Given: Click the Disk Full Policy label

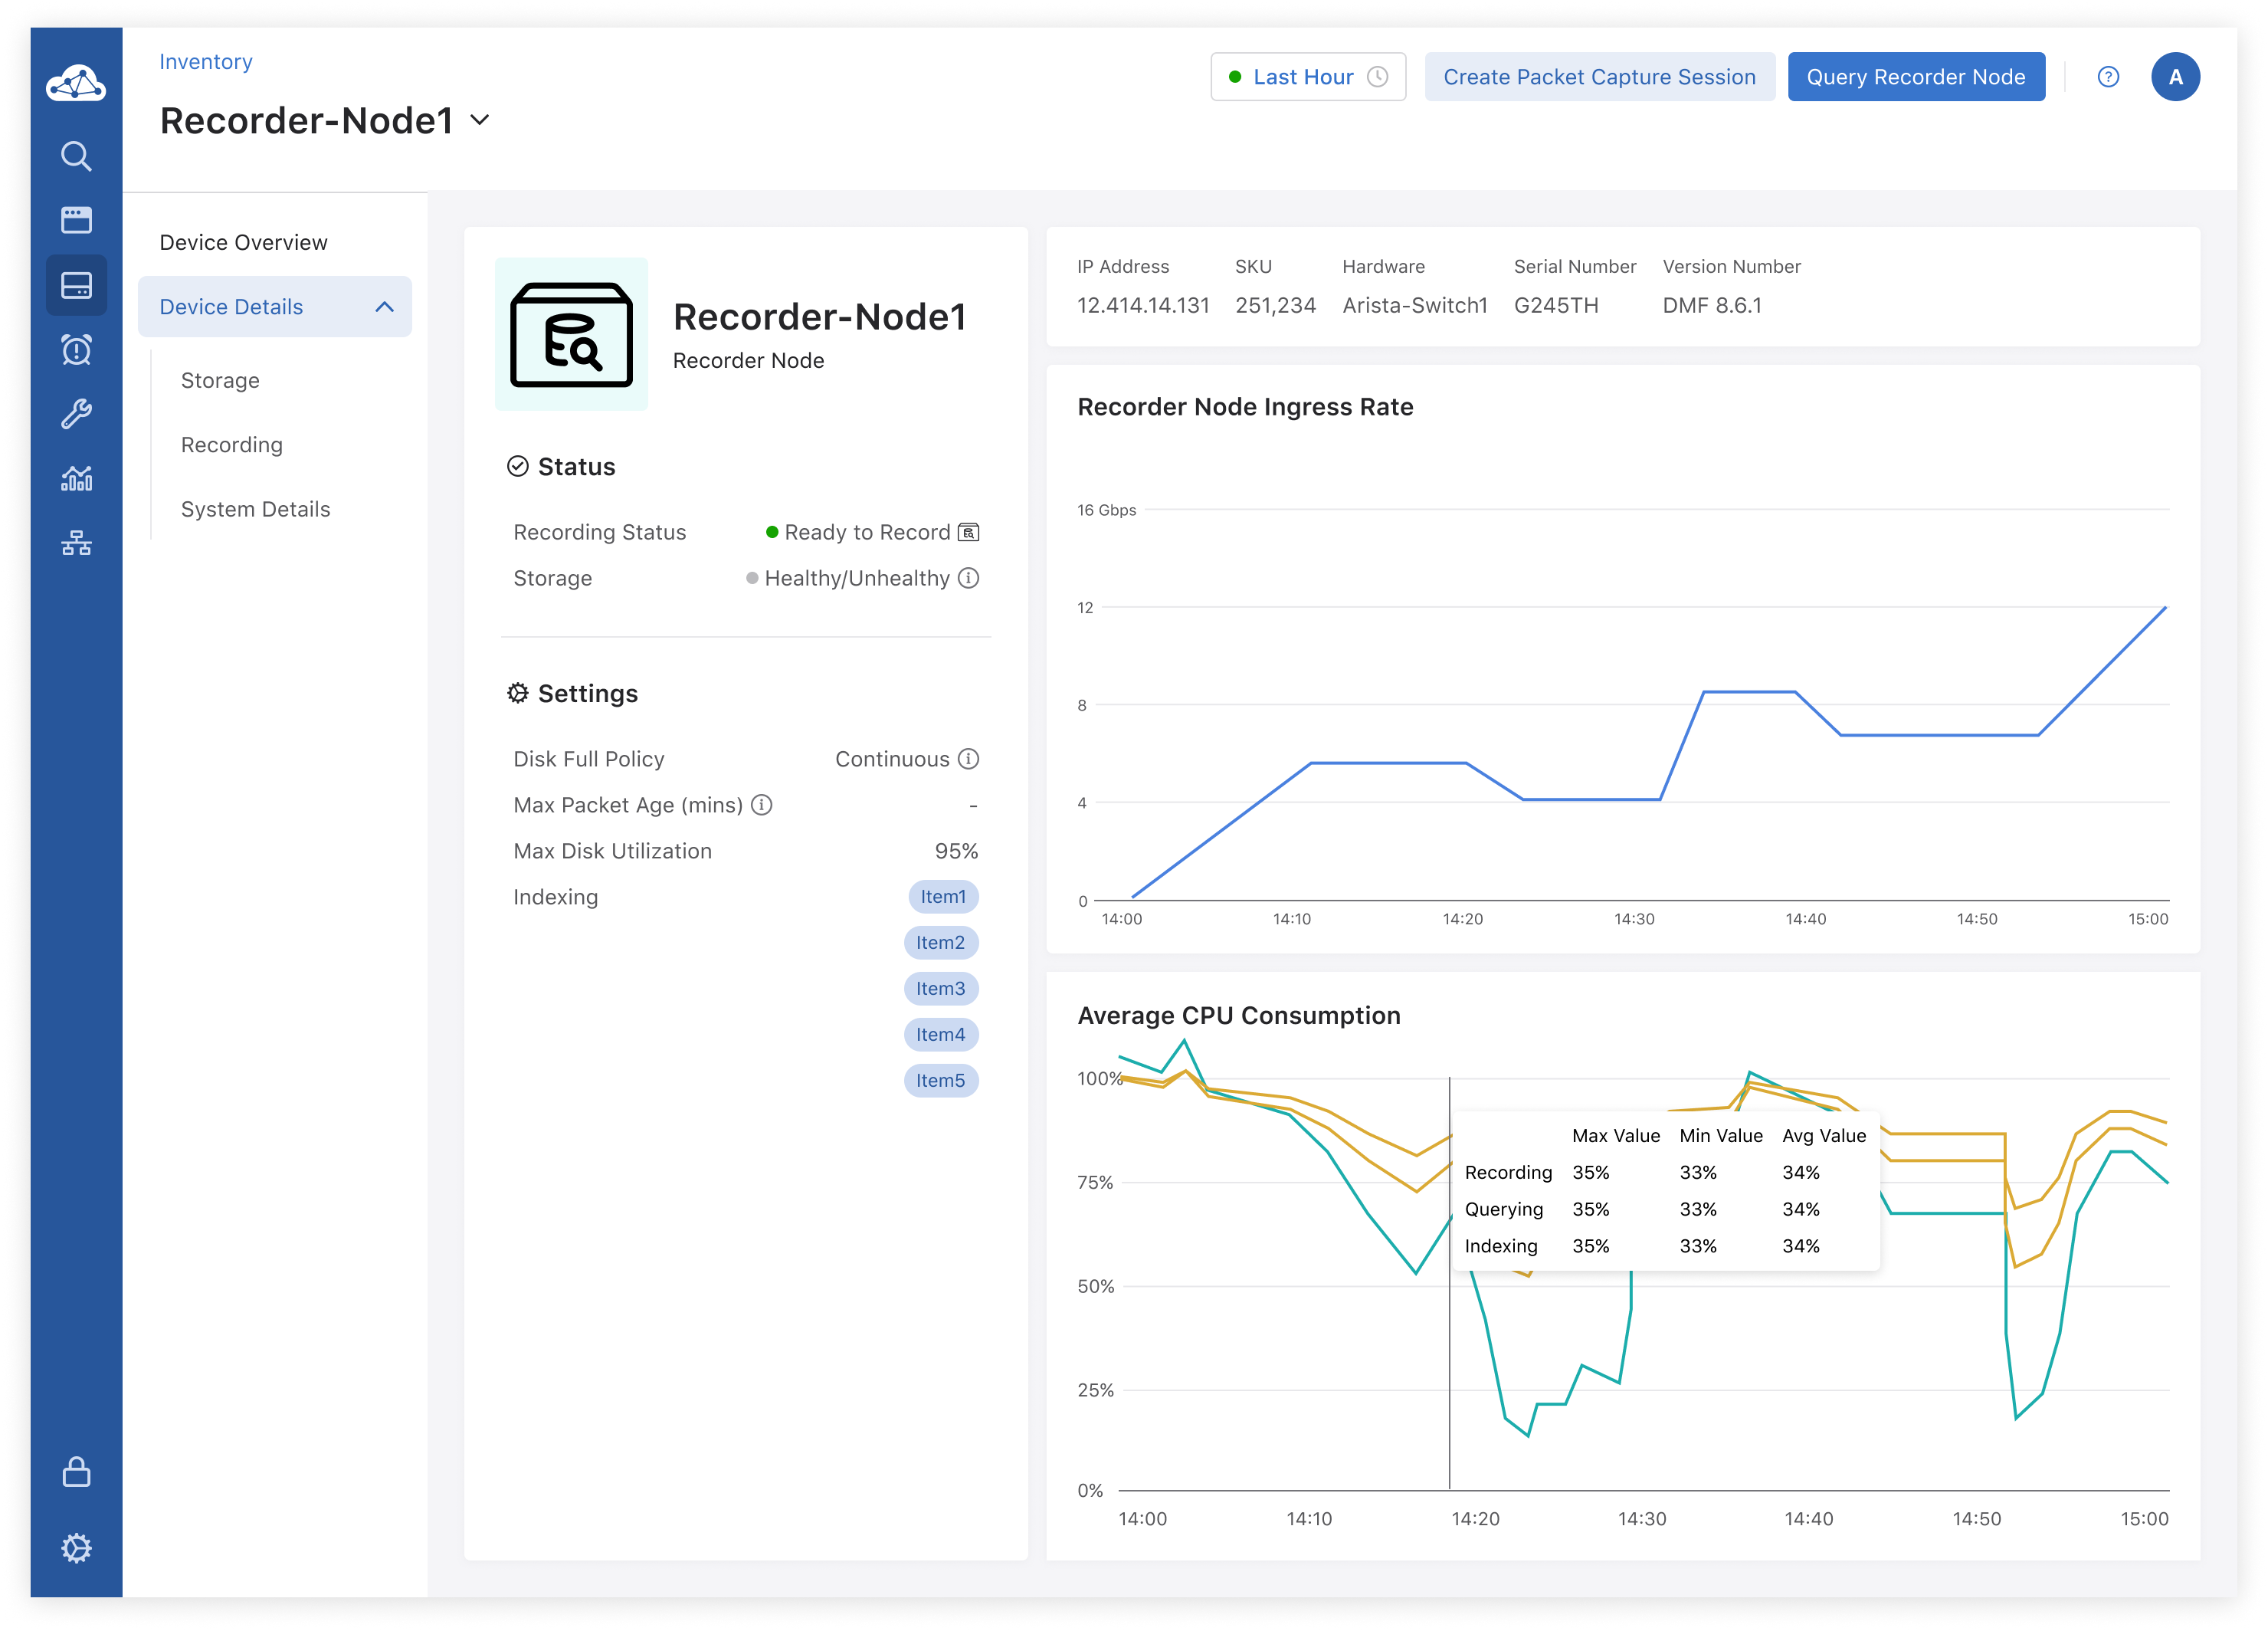Looking at the screenshot, I should pyautogui.click(x=588, y=759).
